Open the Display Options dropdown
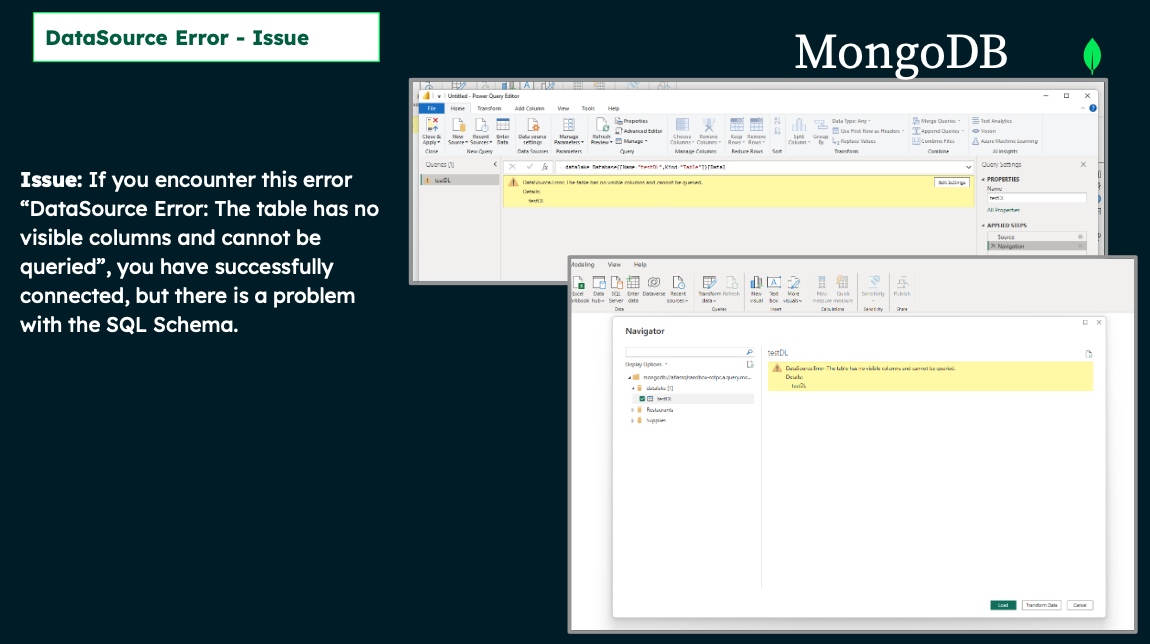 point(645,365)
